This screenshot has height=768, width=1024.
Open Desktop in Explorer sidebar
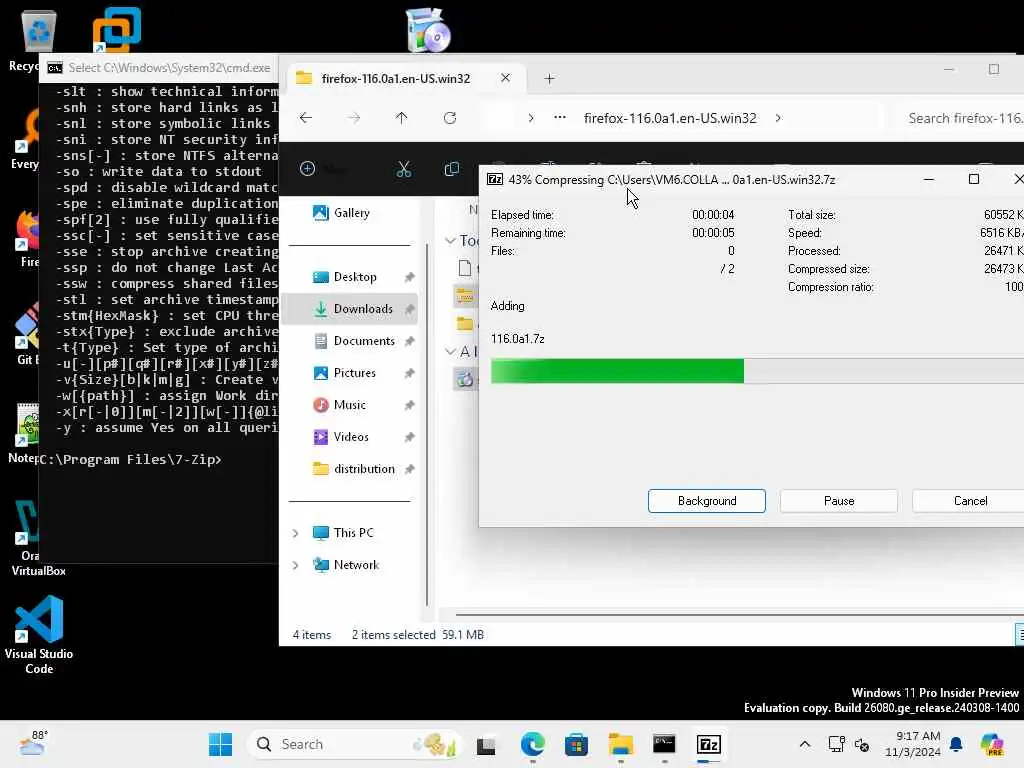(x=355, y=277)
